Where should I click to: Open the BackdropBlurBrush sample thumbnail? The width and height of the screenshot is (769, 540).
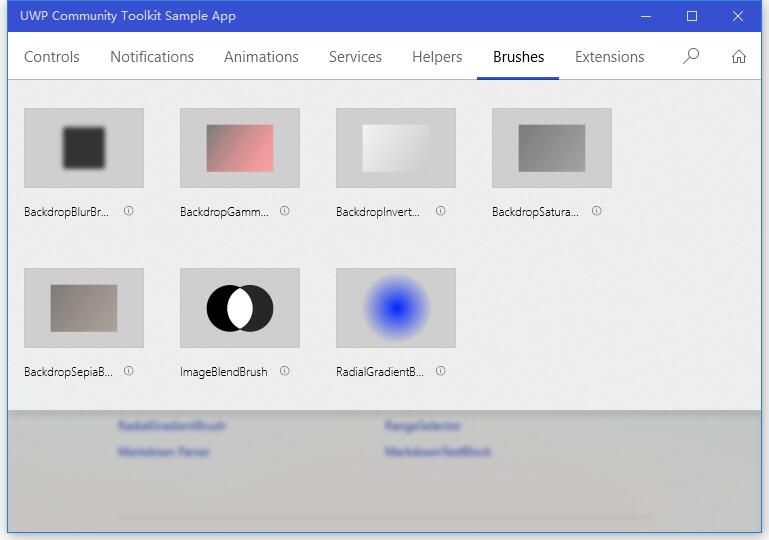click(x=84, y=148)
